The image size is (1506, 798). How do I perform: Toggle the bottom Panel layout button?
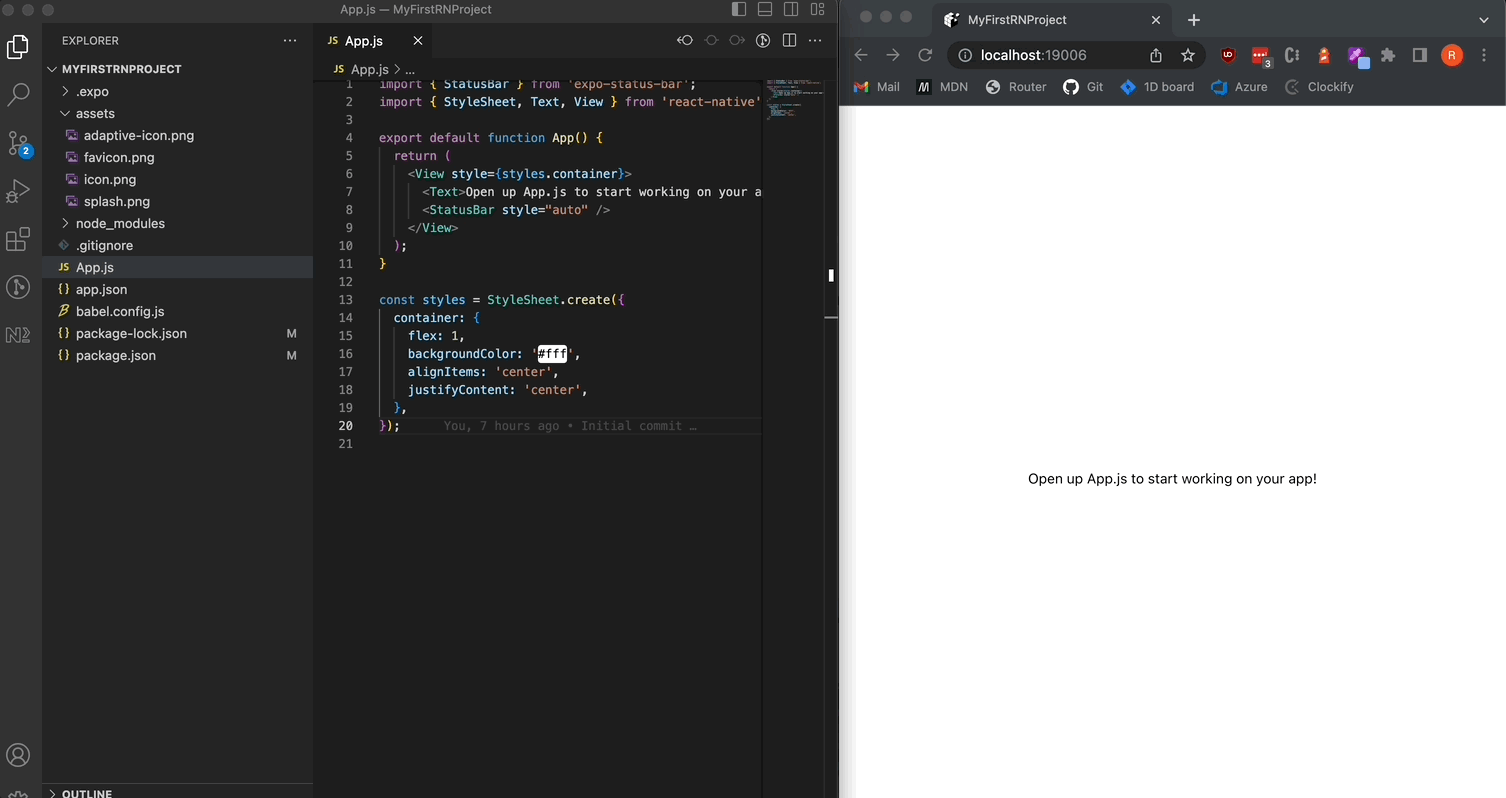[765, 10]
